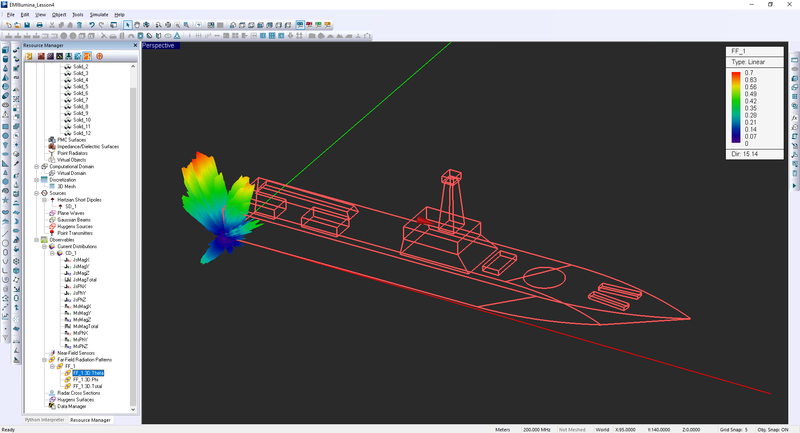Close the Resource Manager panel
800x433 pixels.
[135, 45]
